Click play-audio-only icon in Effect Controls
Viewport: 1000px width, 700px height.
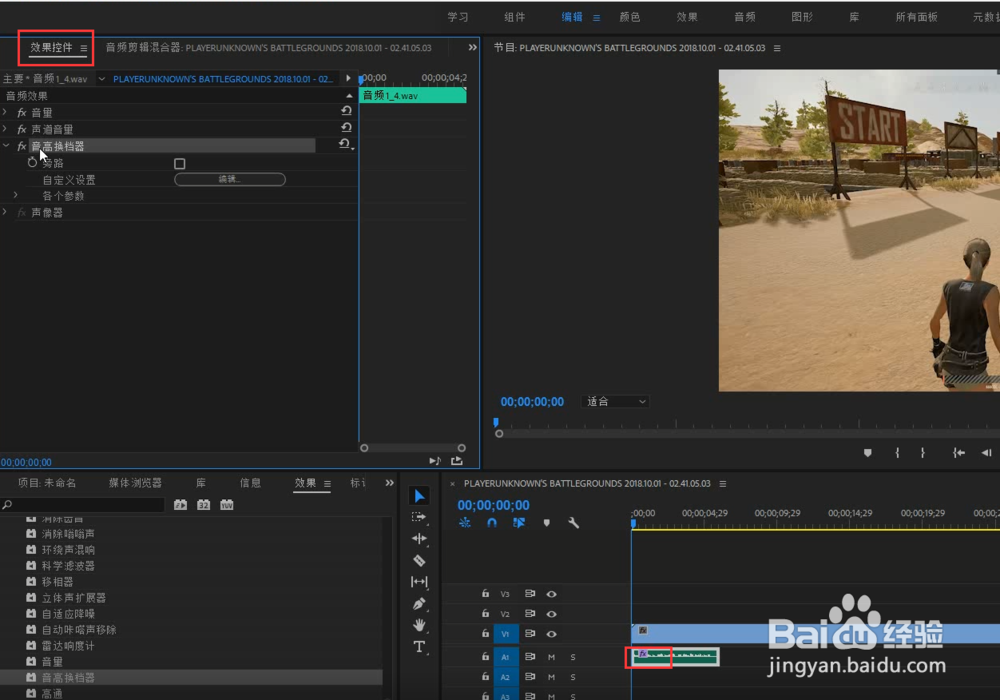(435, 460)
